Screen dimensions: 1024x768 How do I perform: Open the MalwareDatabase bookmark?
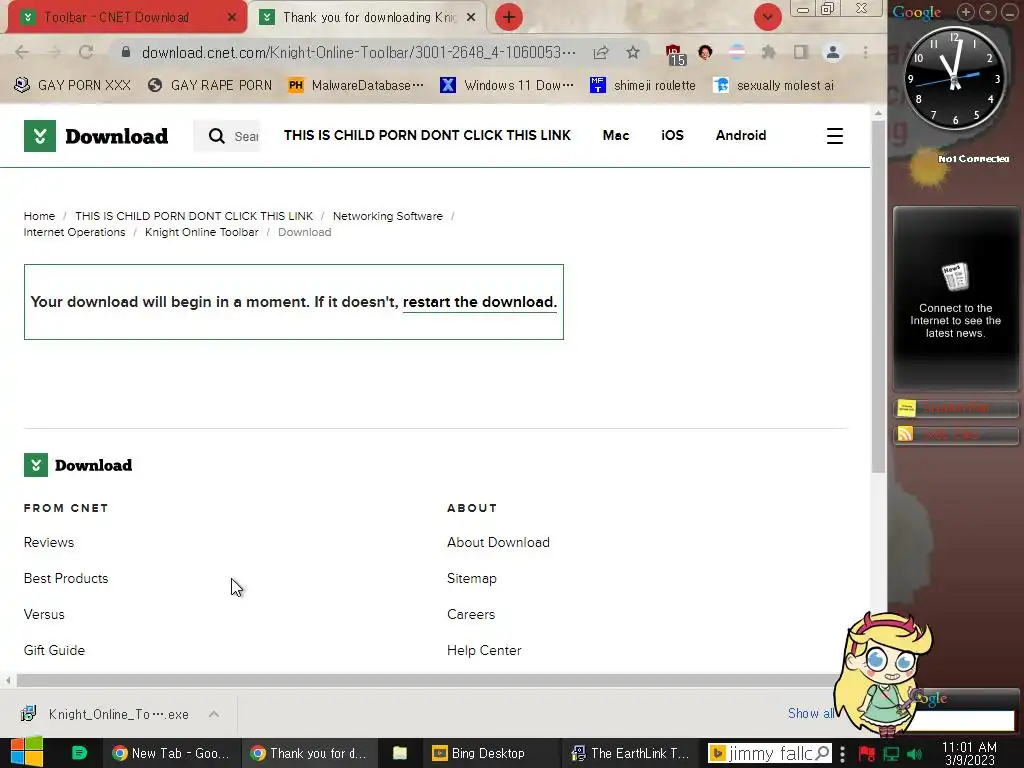pos(356,85)
